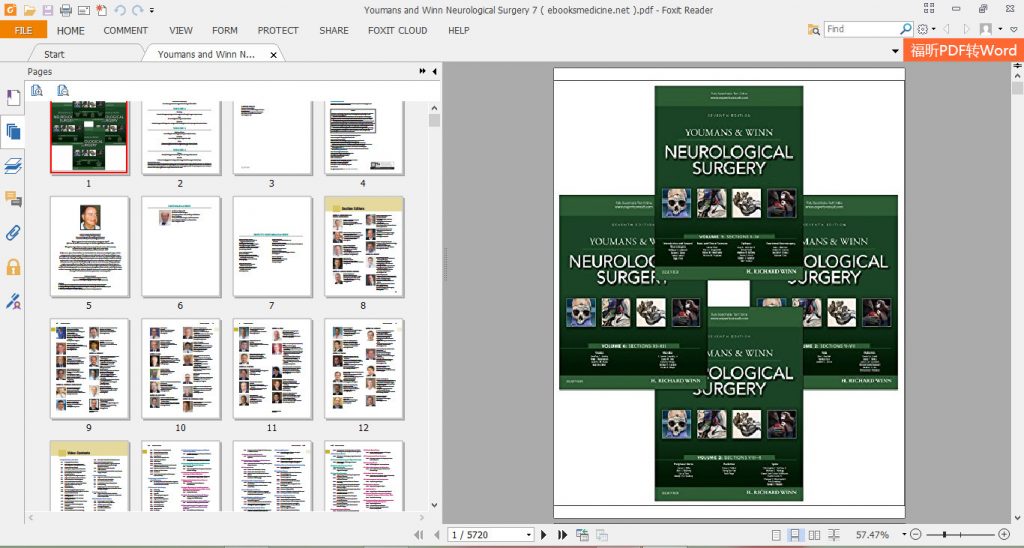Redo the last action
The height and width of the screenshot is (548, 1024).
pyautogui.click(x=137, y=10)
